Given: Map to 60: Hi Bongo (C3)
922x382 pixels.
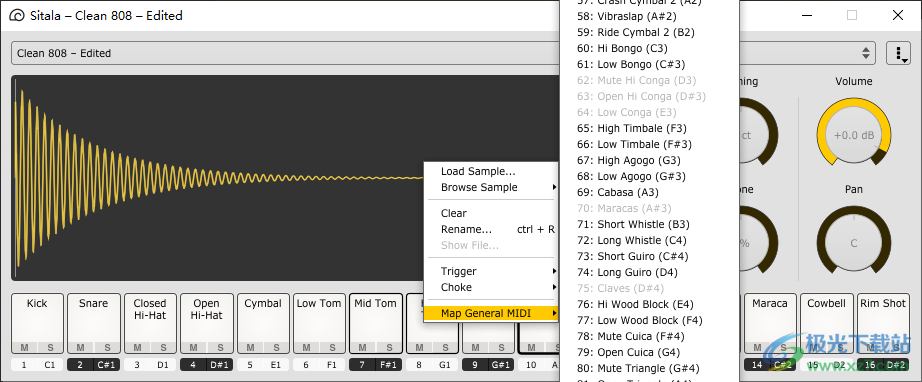Looking at the screenshot, I should (649, 48).
